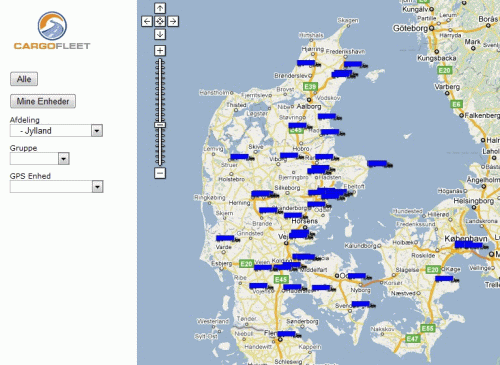
Task: Pan the map up with arrow
Action: point(160,8)
